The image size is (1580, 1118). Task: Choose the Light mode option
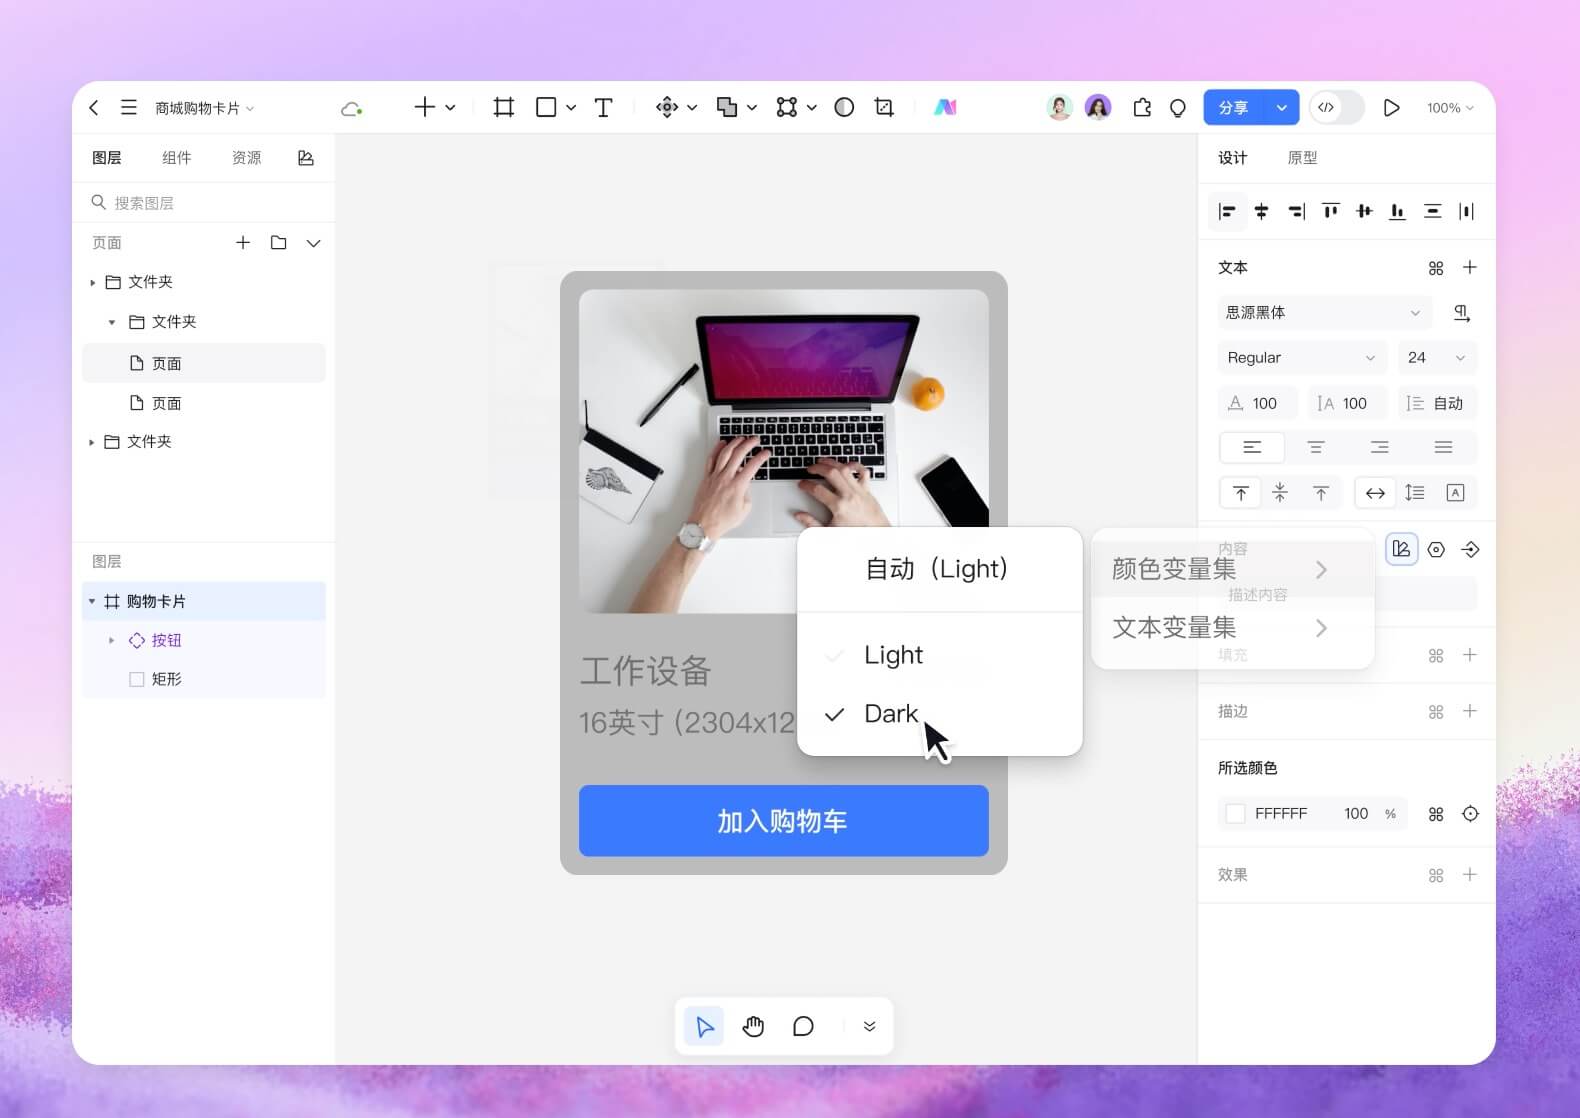click(940, 655)
